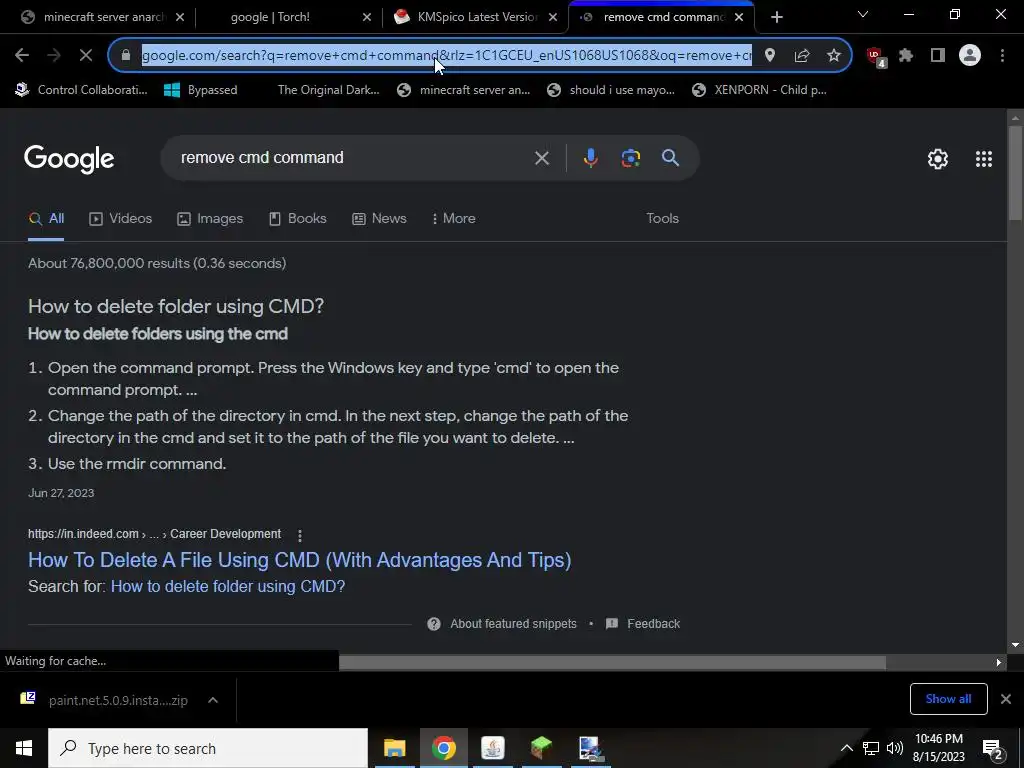The height and width of the screenshot is (768, 1024).
Task: Close the downloads shelf
Action: point(1006,699)
